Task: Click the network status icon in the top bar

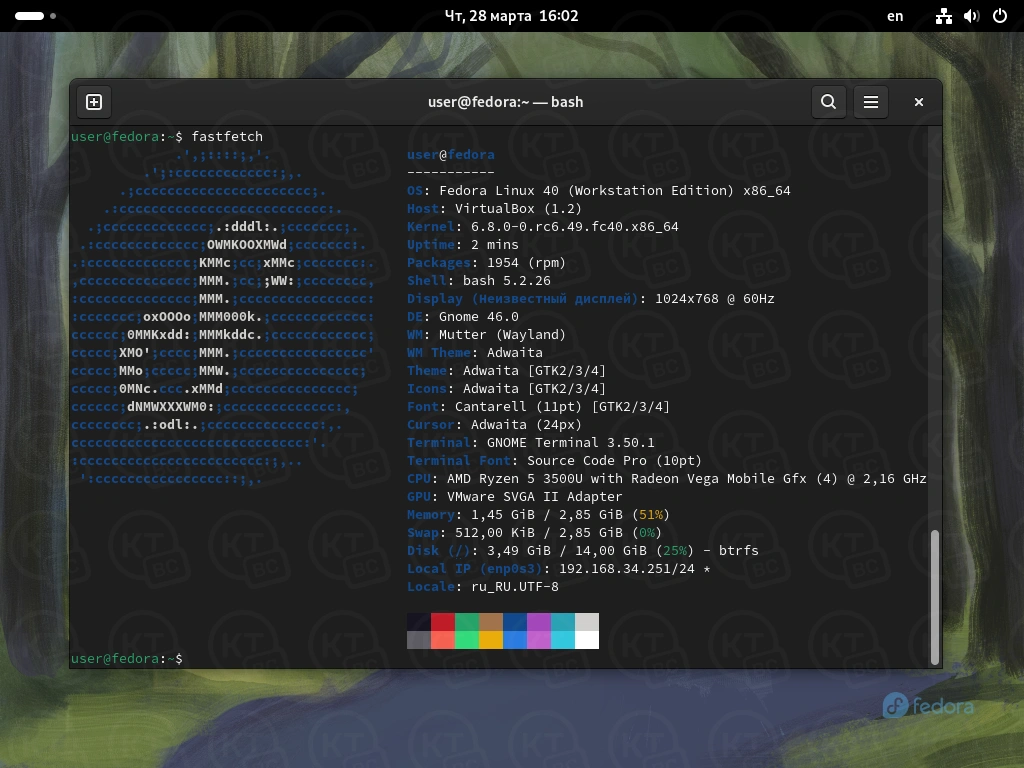Action: tap(944, 16)
